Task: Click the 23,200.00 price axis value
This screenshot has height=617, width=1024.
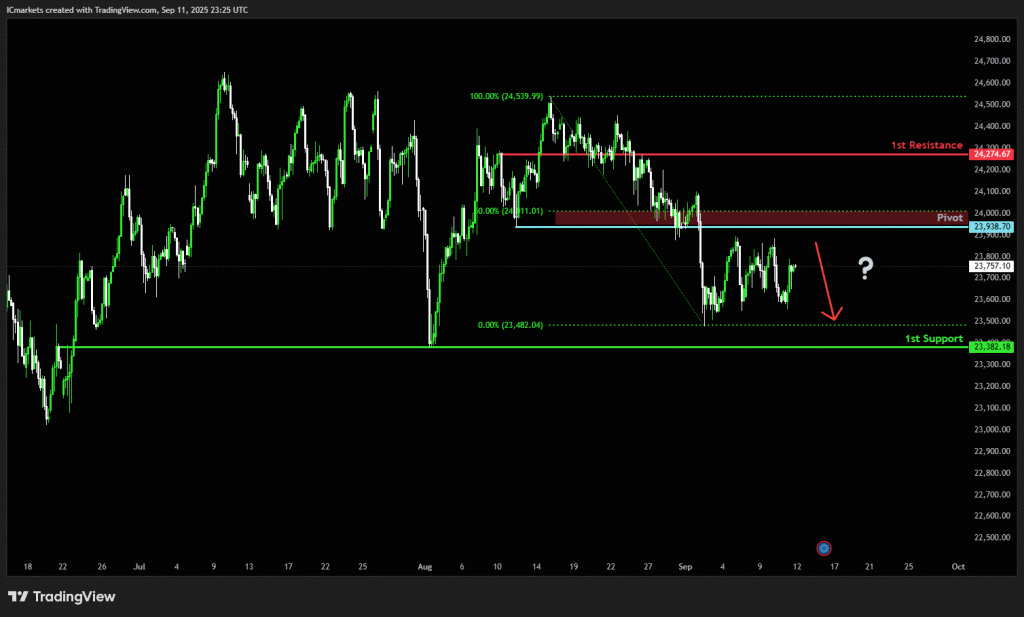Action: (x=992, y=386)
